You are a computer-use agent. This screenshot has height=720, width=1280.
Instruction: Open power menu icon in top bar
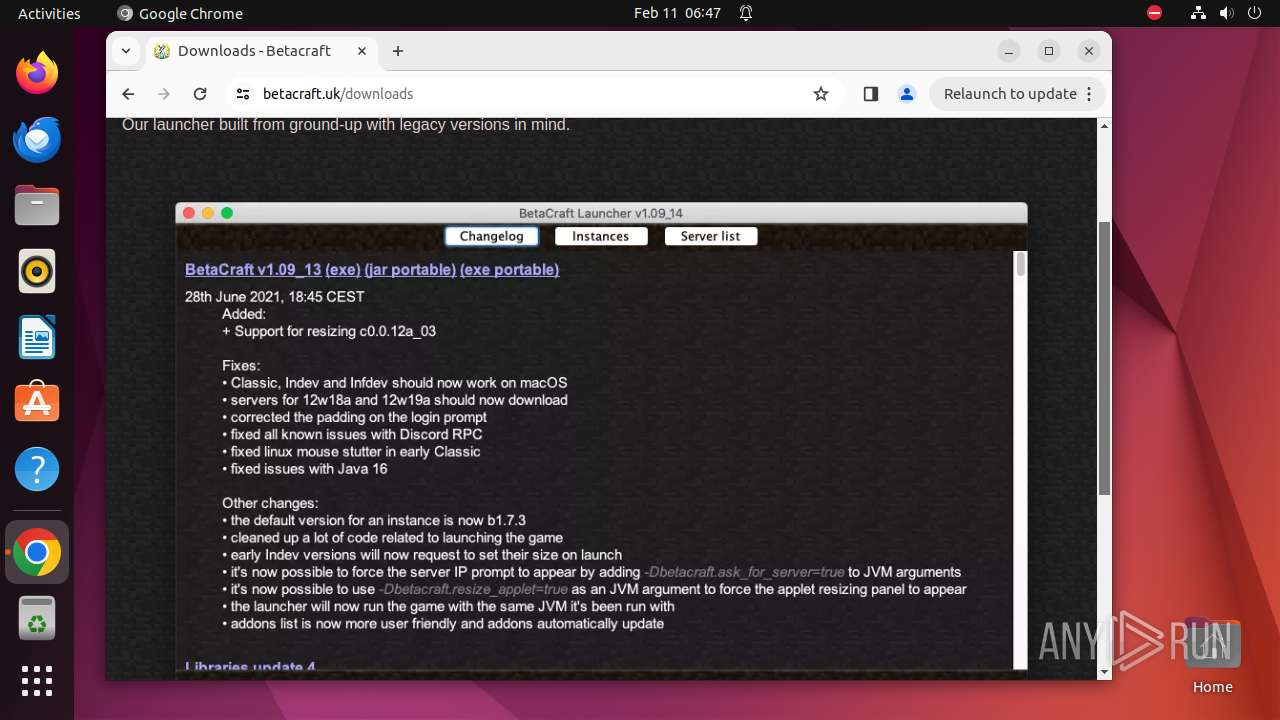click(1254, 13)
